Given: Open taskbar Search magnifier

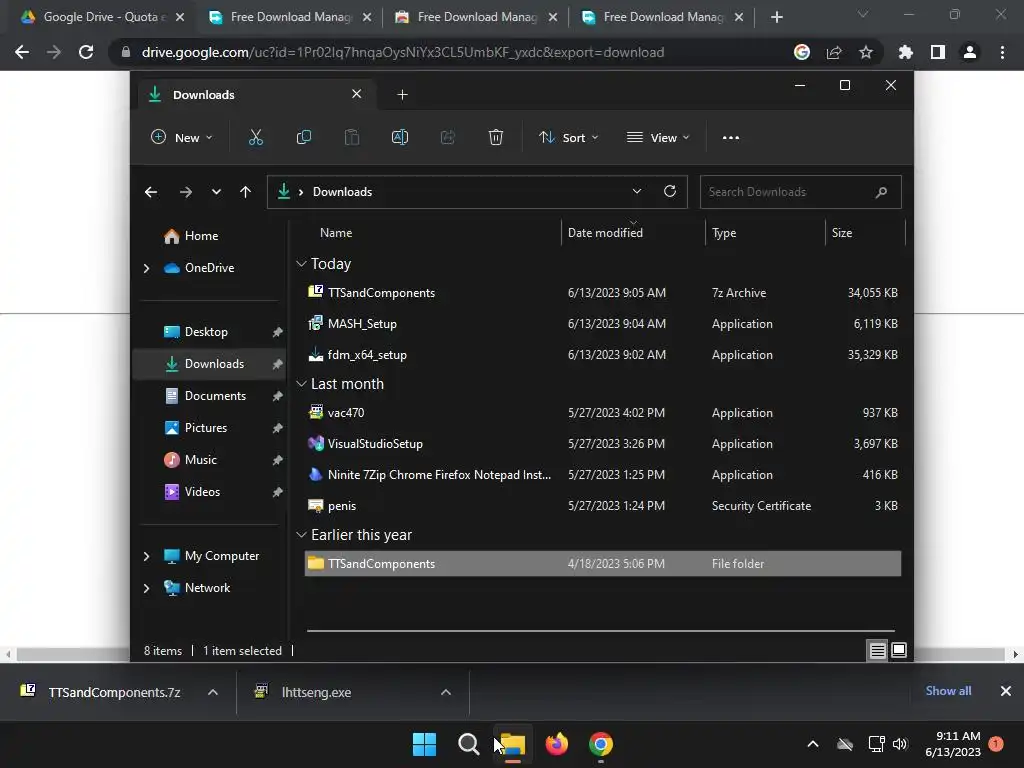Looking at the screenshot, I should pyautogui.click(x=468, y=744).
